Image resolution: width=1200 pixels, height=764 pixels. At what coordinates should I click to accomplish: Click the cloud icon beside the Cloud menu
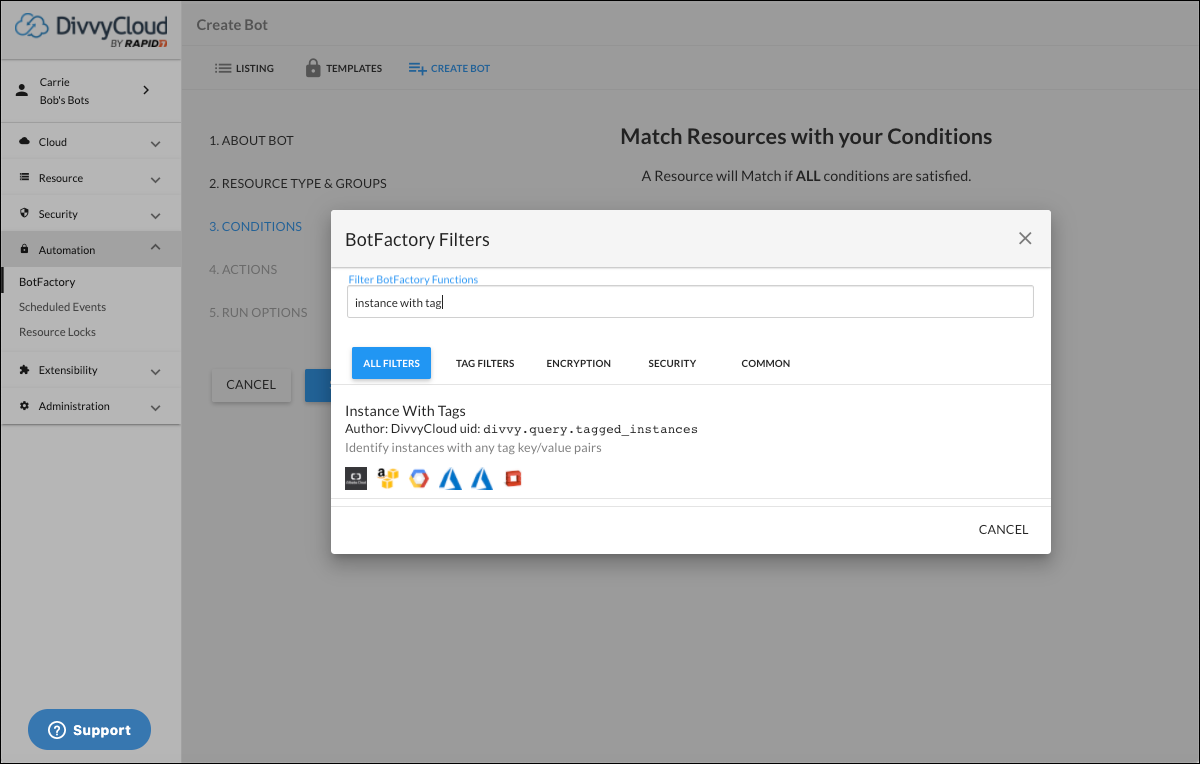pos(25,142)
